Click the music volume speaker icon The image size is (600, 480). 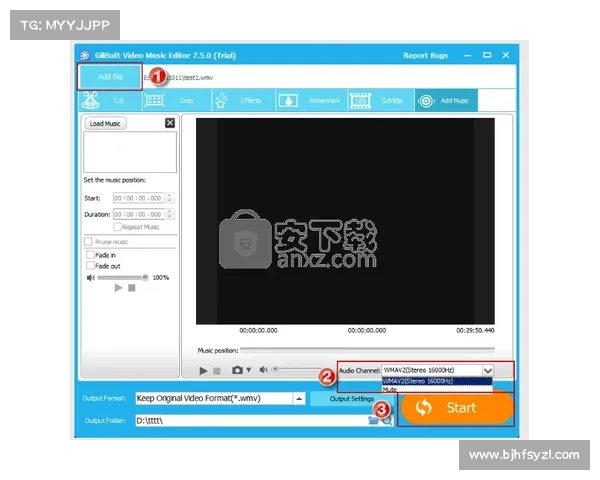pos(90,278)
